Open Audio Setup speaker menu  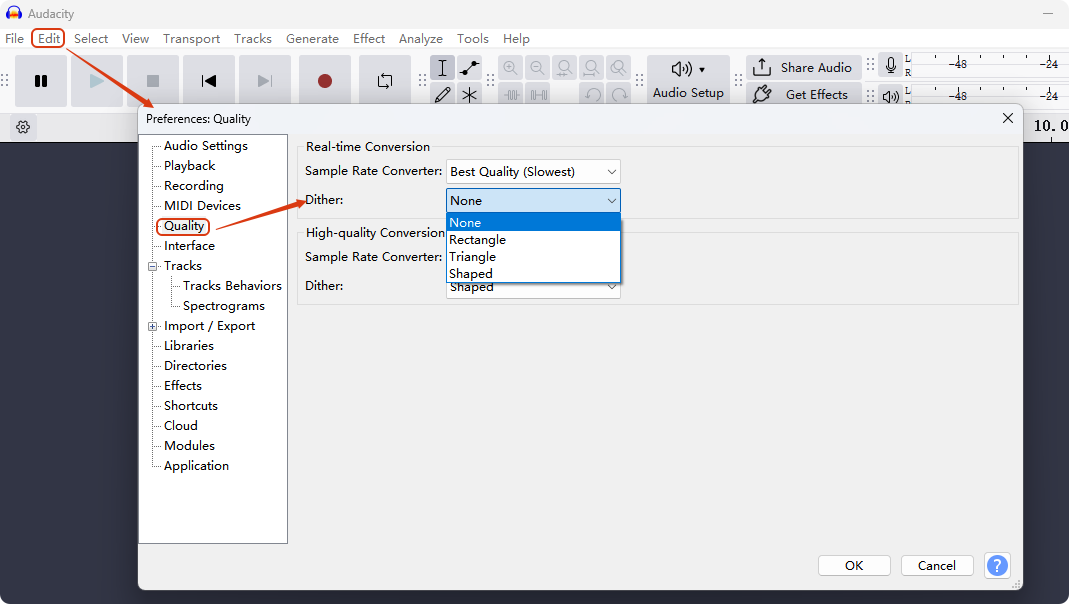tap(687, 80)
